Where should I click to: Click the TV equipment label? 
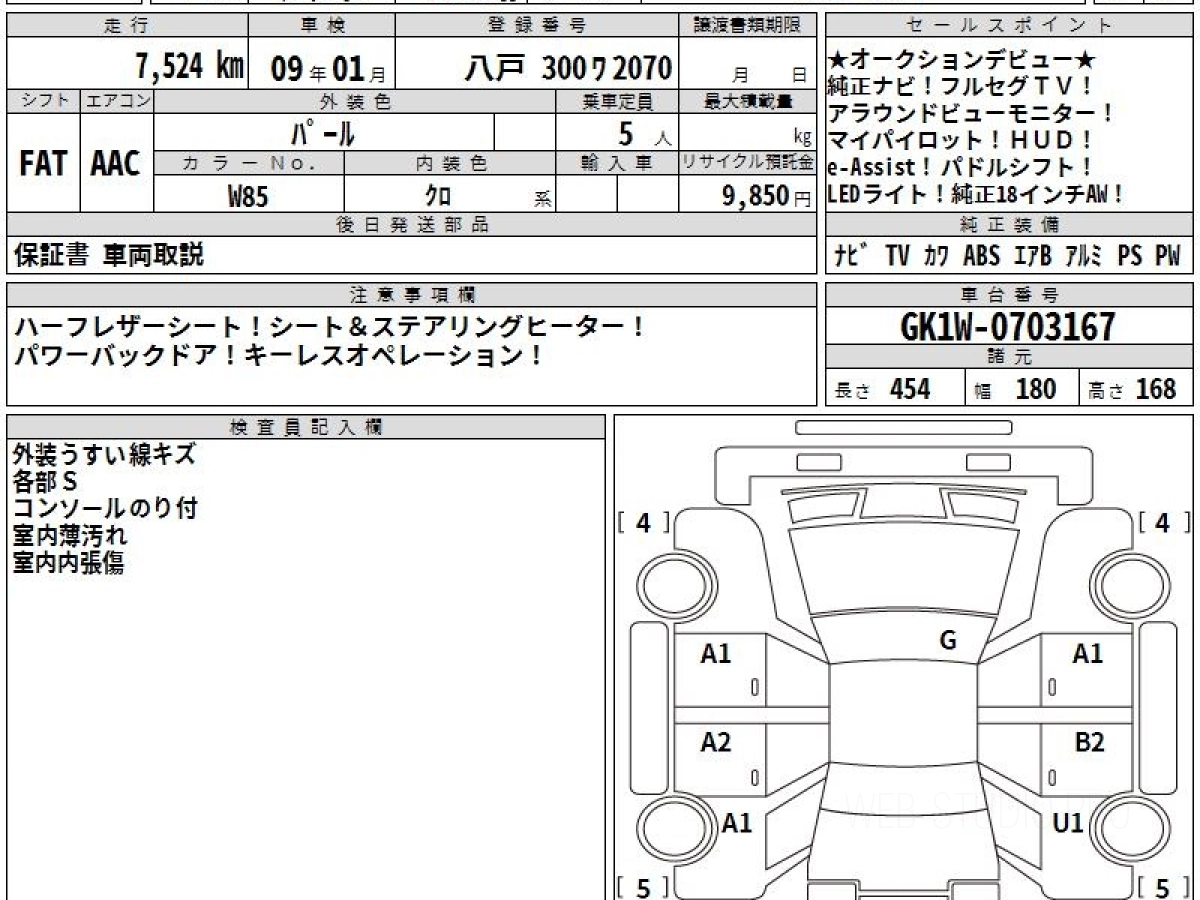pyautogui.click(x=897, y=256)
